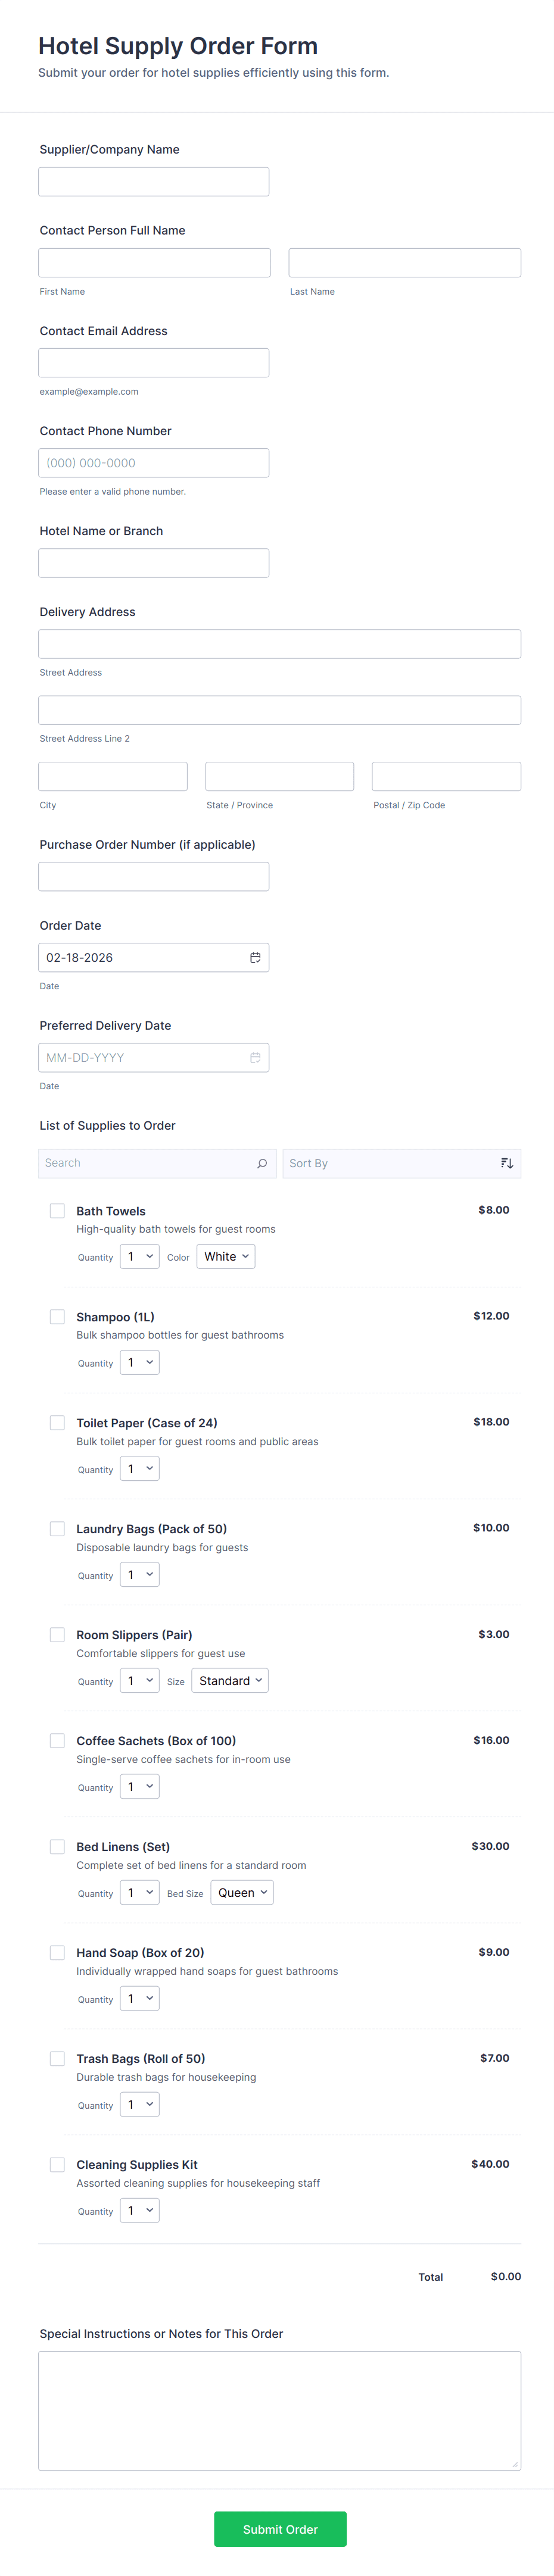Expand the Trash Bags Quantity dropdown
The width and height of the screenshot is (554, 2576).
pyautogui.click(x=140, y=2105)
